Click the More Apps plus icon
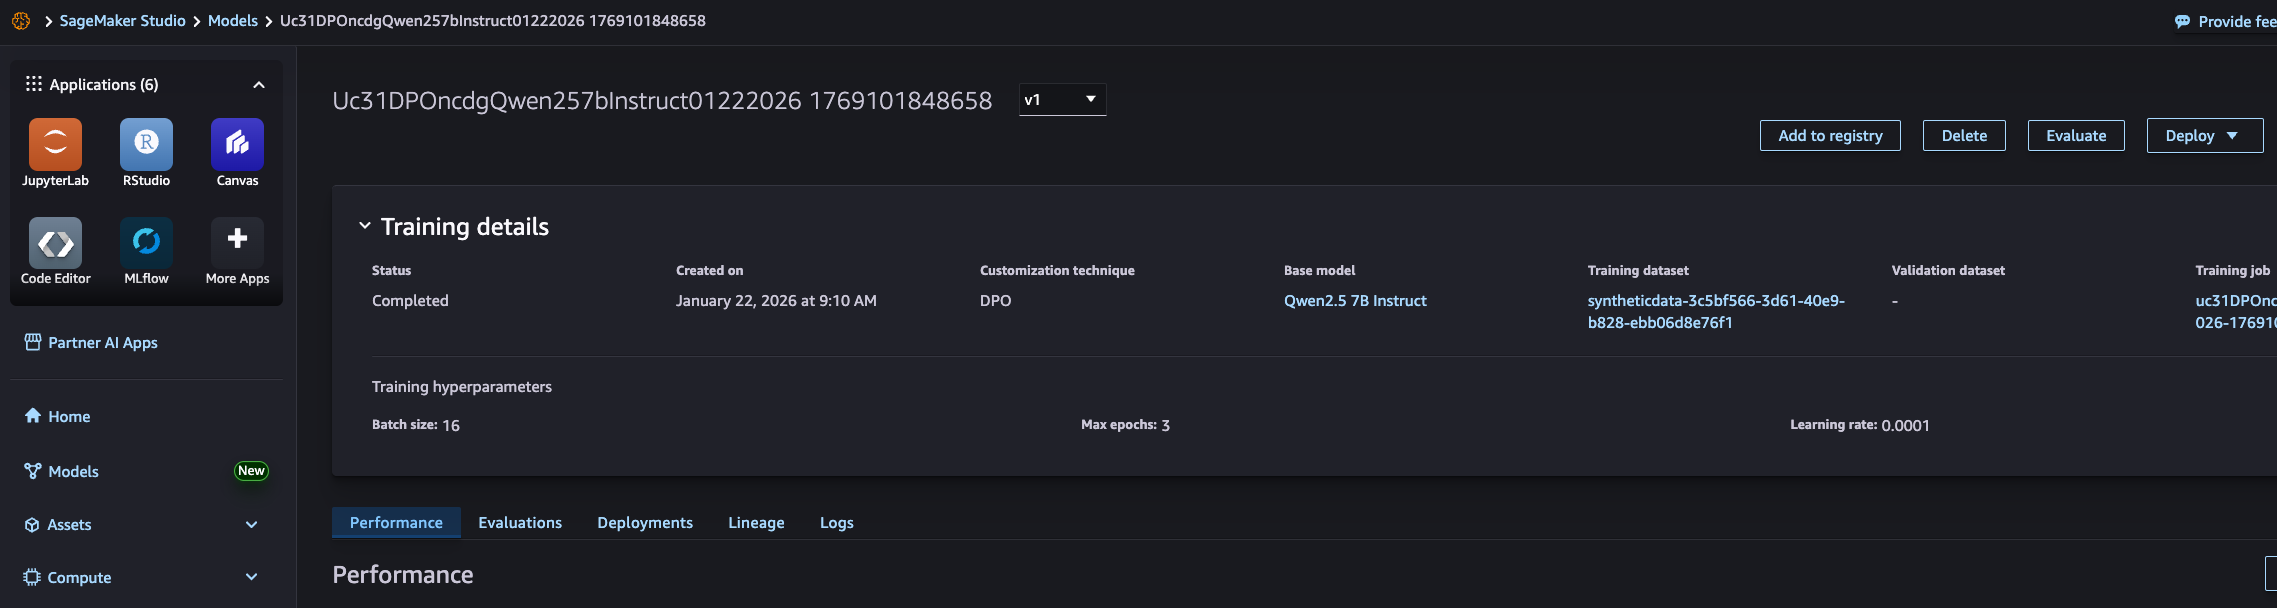This screenshot has width=2277, height=608. (237, 240)
